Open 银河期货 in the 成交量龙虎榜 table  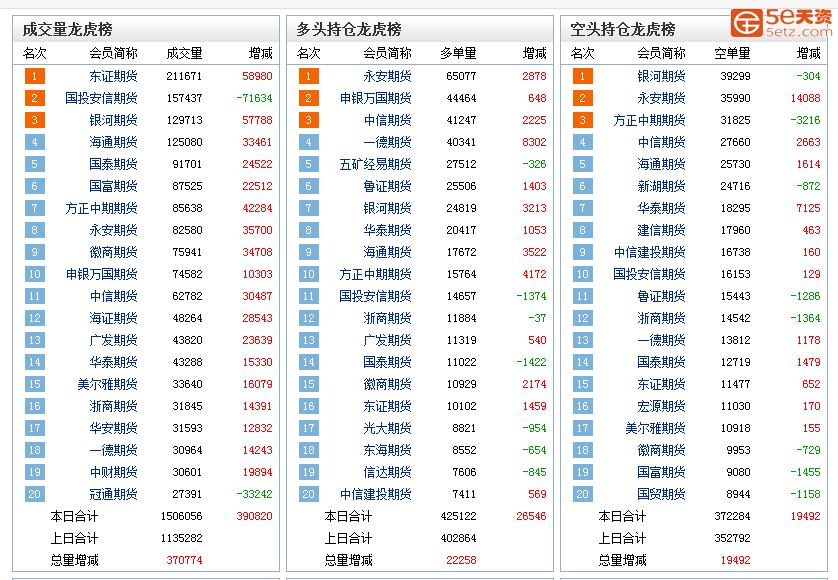pos(113,120)
